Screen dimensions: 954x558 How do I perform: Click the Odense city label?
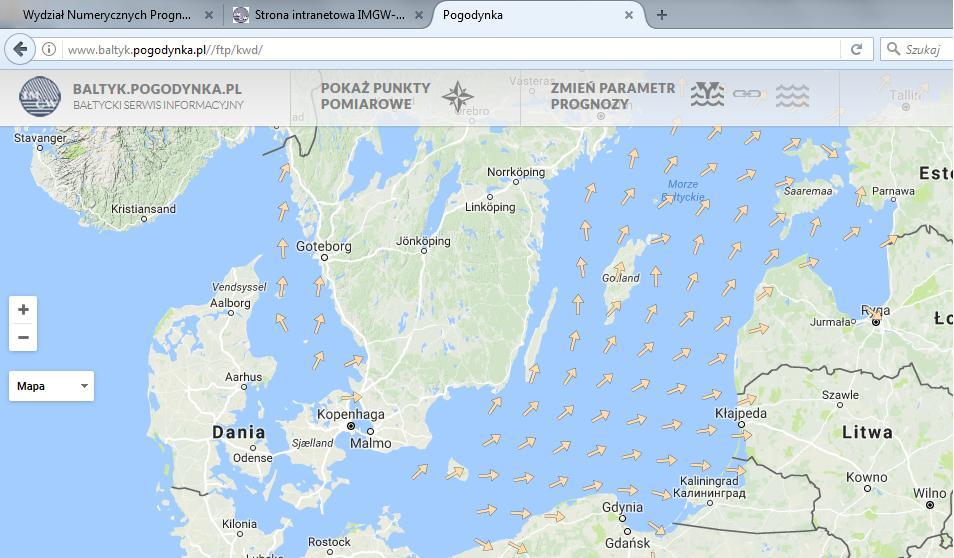[252, 458]
